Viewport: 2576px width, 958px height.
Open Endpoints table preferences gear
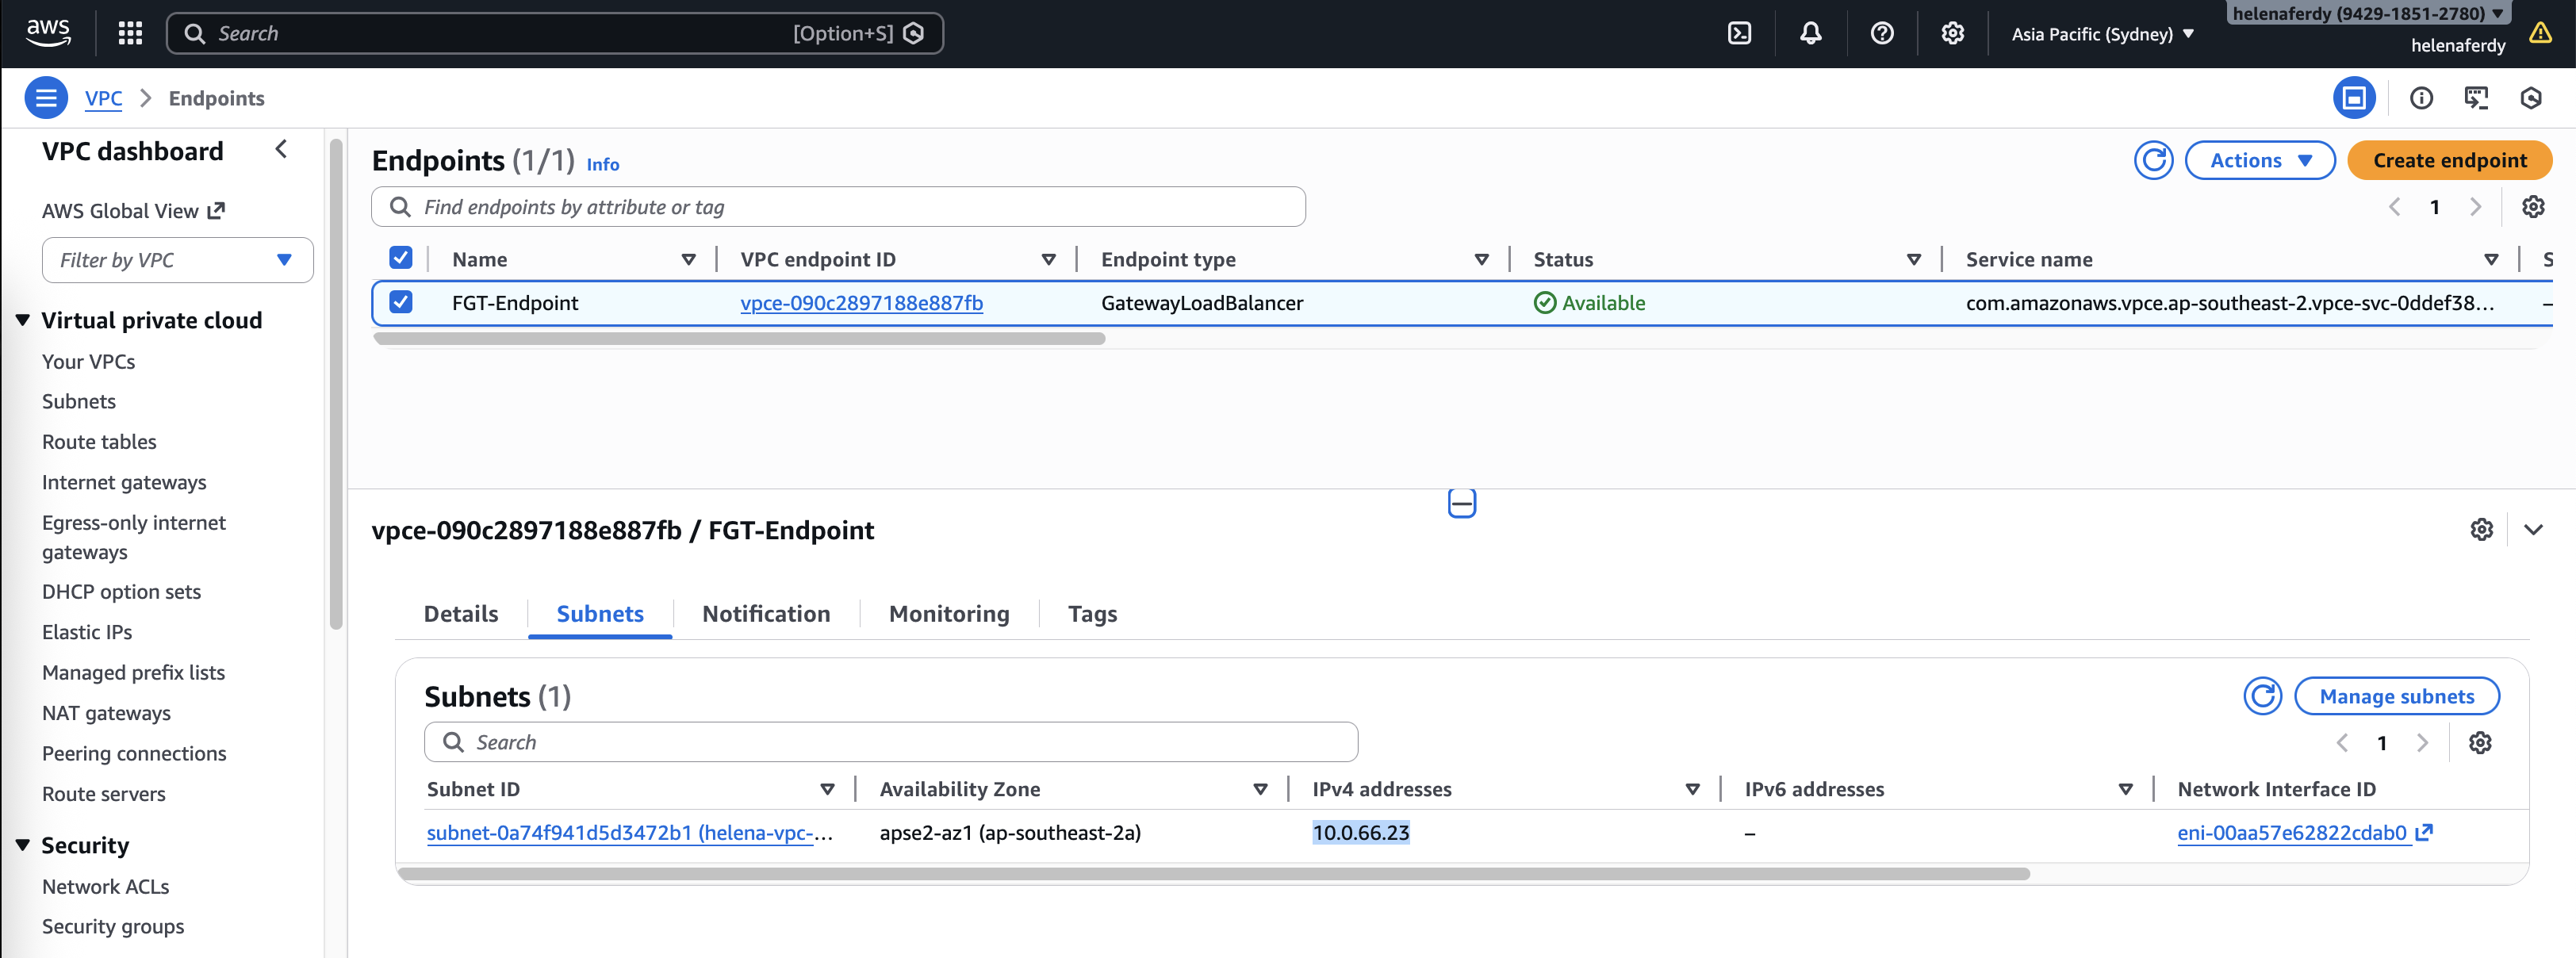click(2532, 207)
